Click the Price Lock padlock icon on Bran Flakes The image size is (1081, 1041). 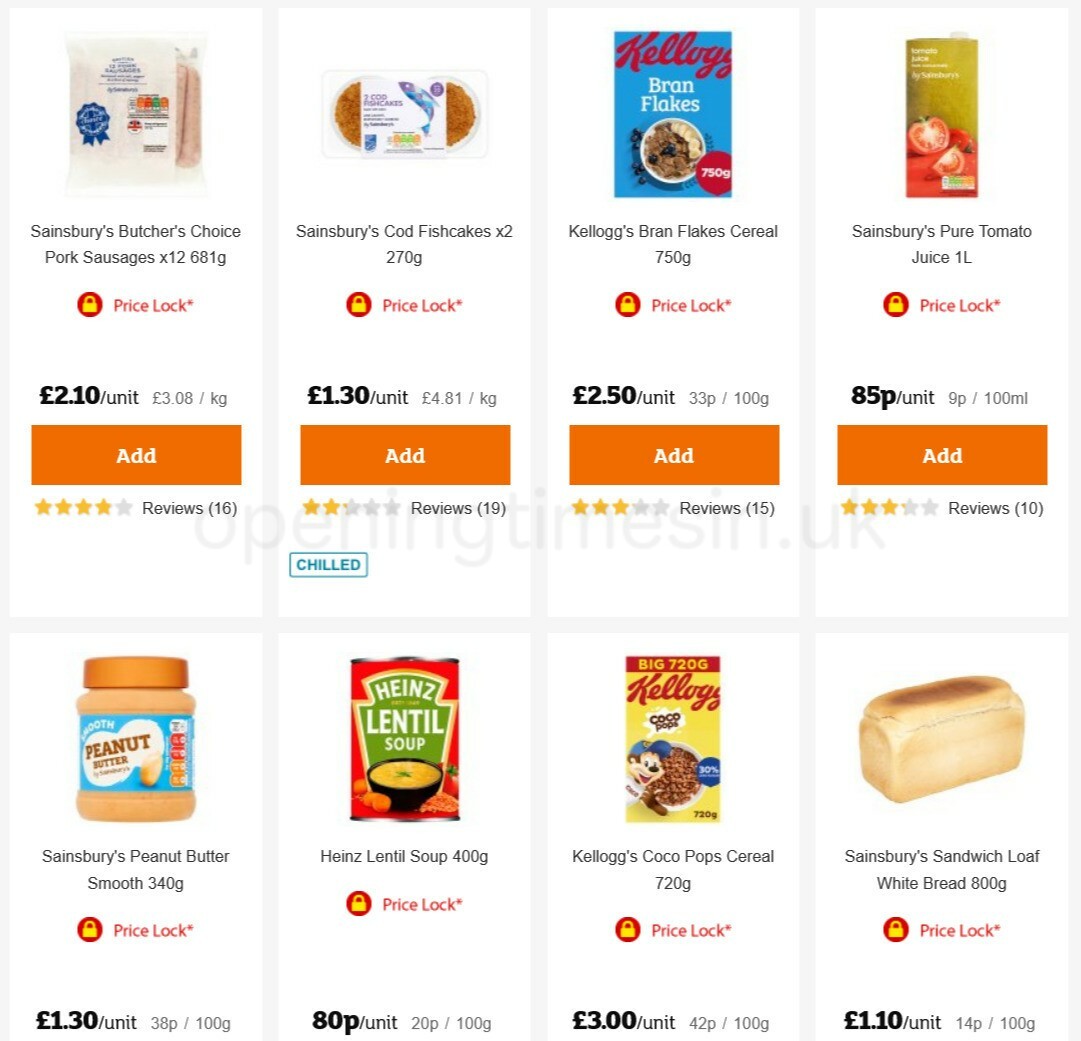pos(628,305)
